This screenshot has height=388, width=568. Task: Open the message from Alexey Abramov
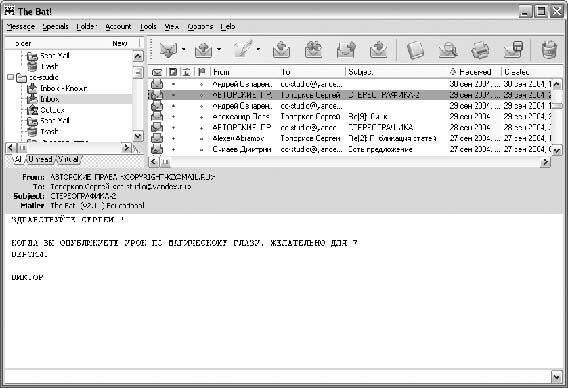click(x=351, y=138)
